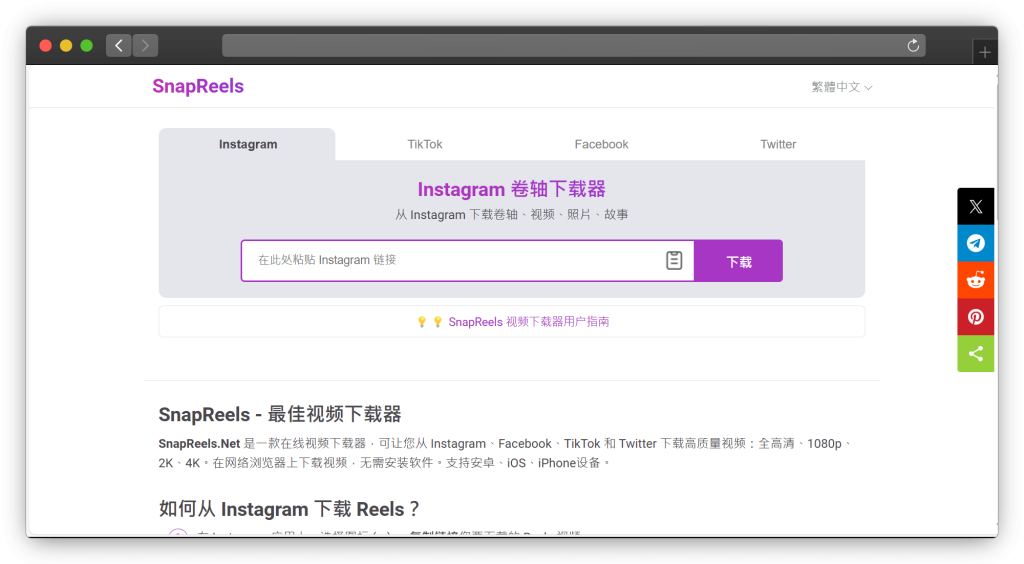Viewport: 1024px width, 564px height.
Task: Reload the page with the refresh icon
Action: click(x=913, y=46)
